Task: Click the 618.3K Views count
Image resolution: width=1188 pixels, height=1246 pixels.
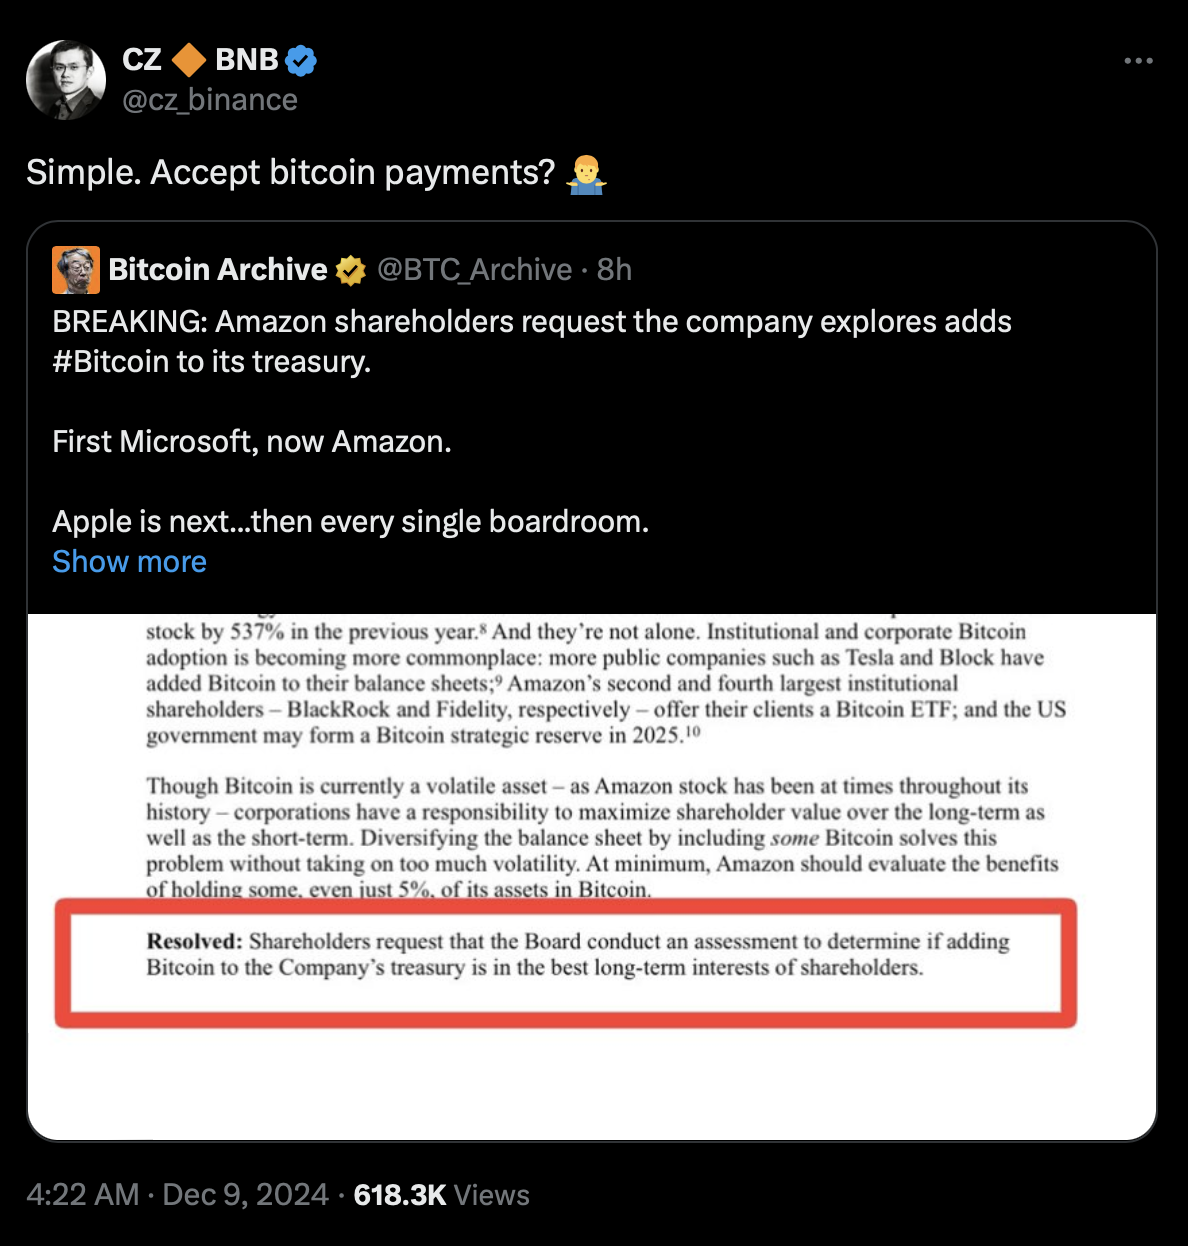Action: click(x=441, y=1195)
